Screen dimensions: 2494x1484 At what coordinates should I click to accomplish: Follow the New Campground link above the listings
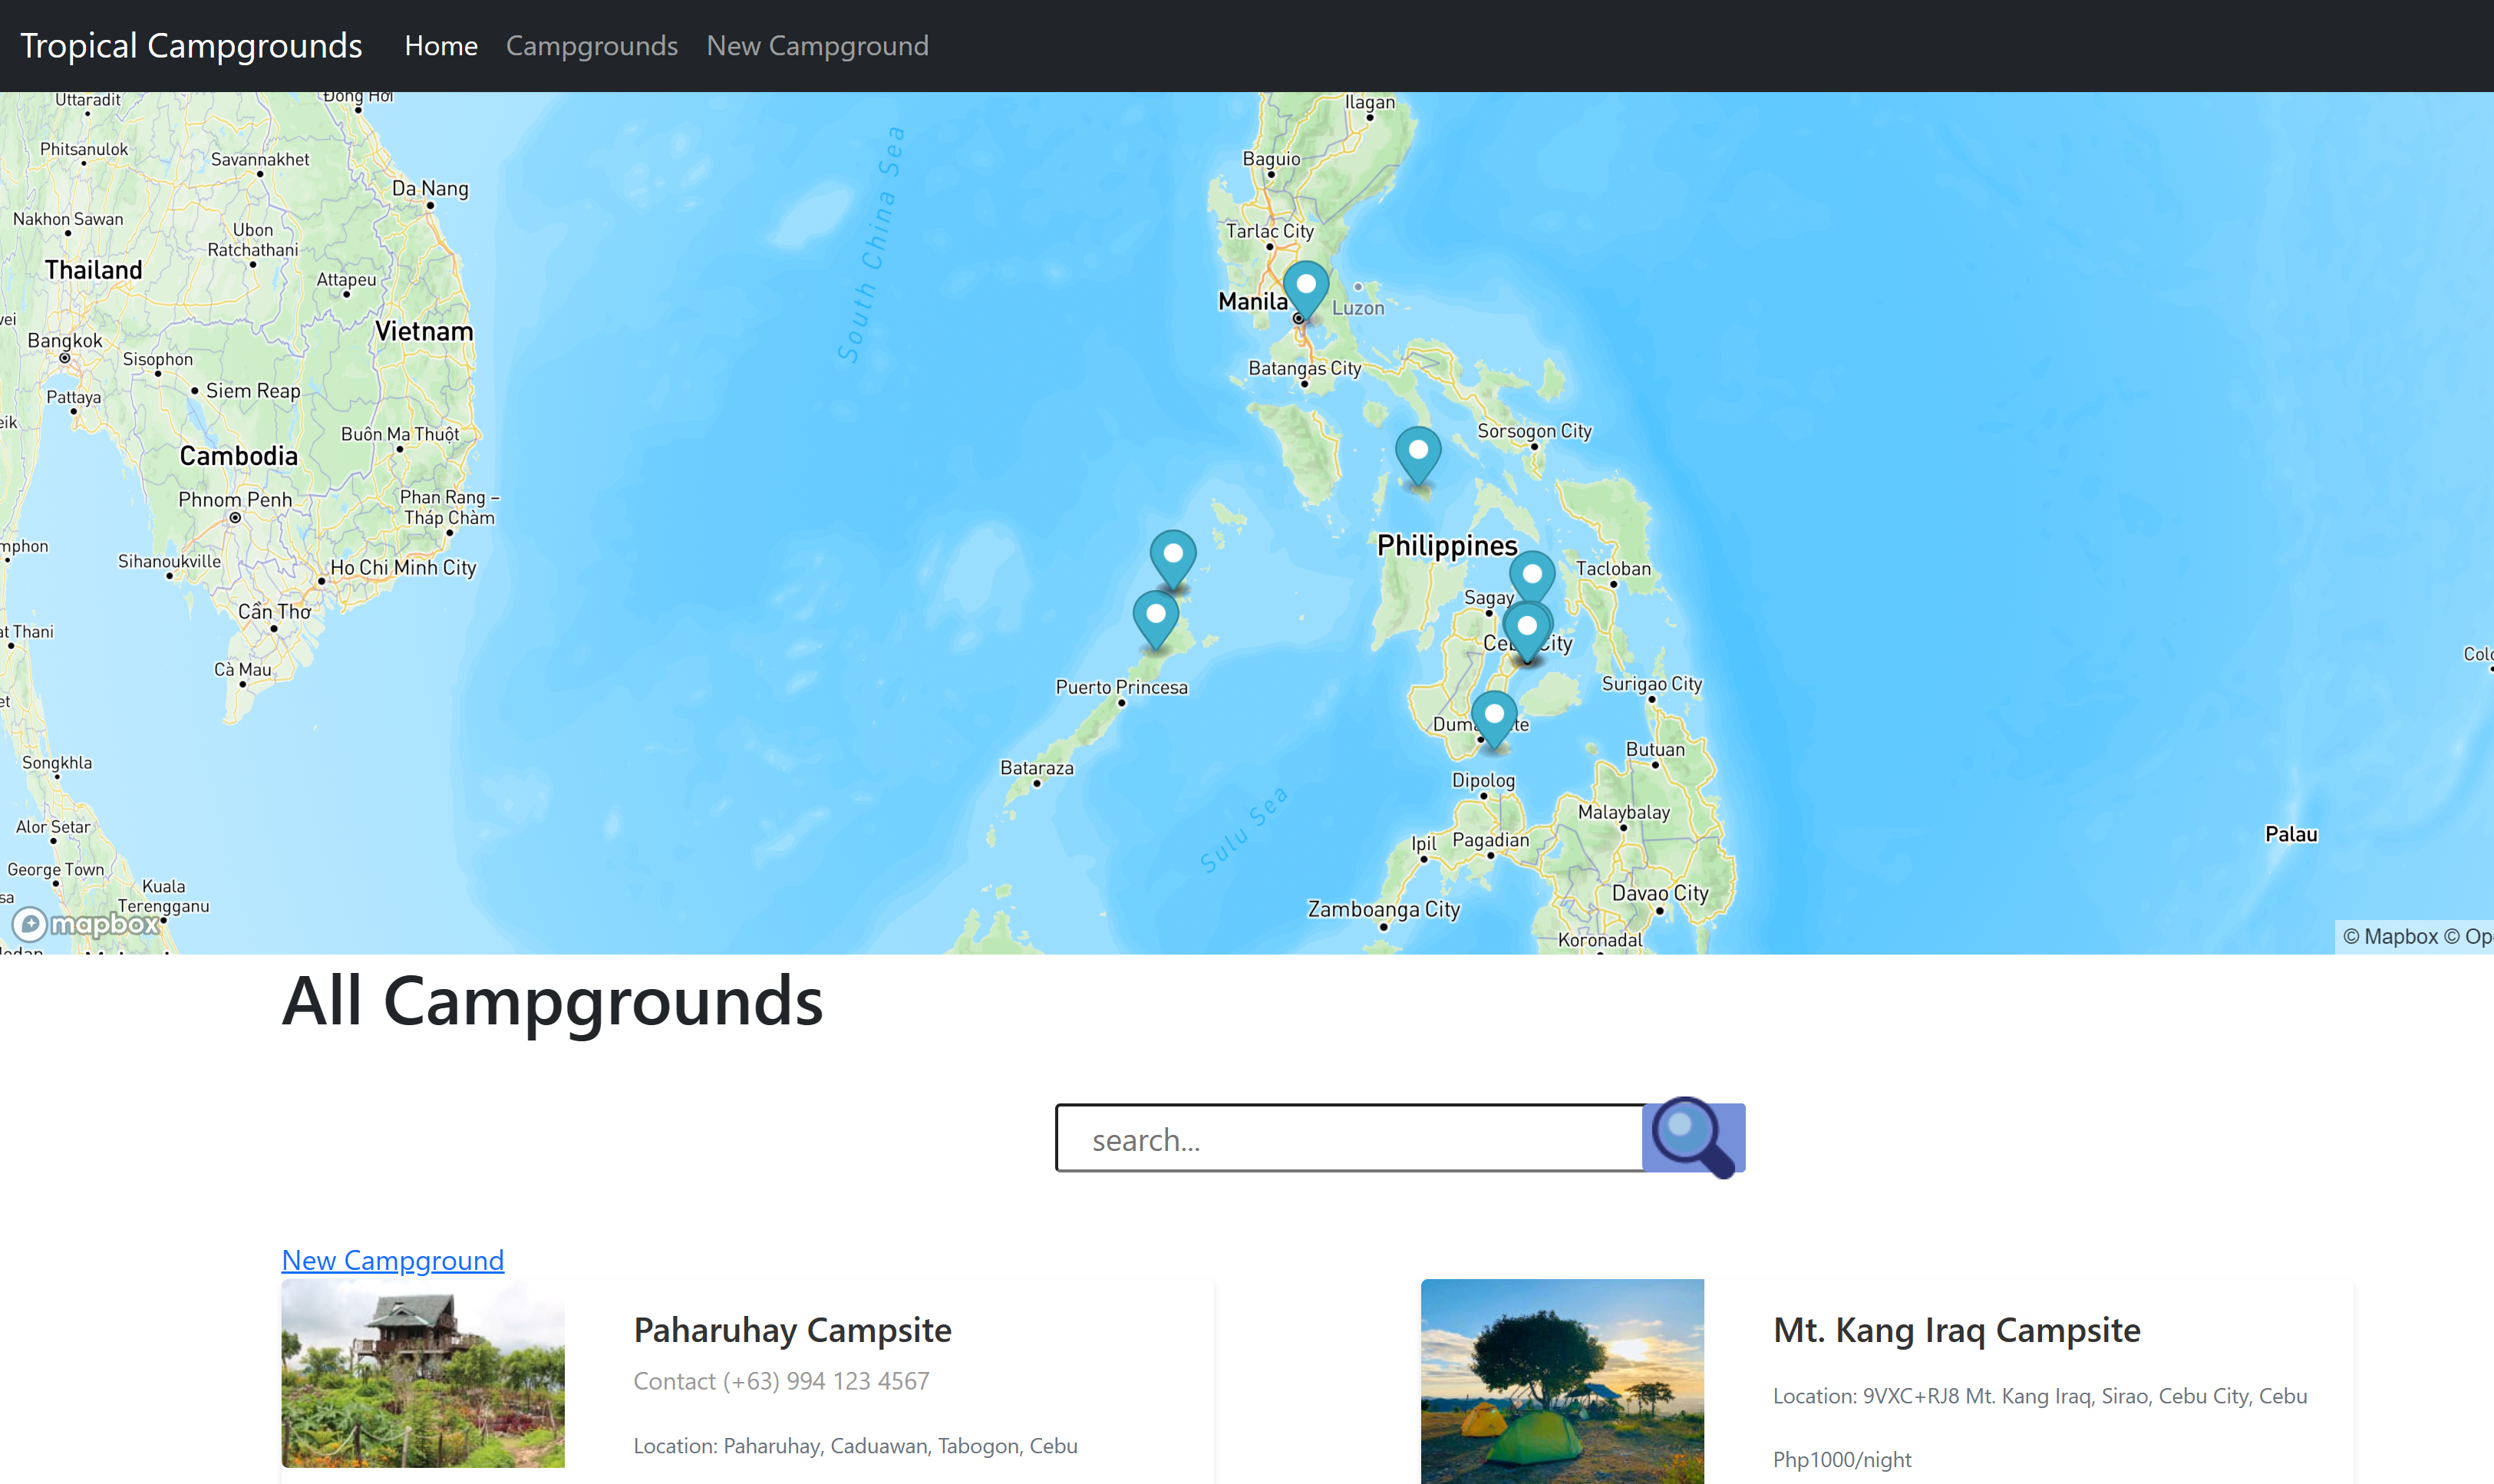coord(392,1260)
